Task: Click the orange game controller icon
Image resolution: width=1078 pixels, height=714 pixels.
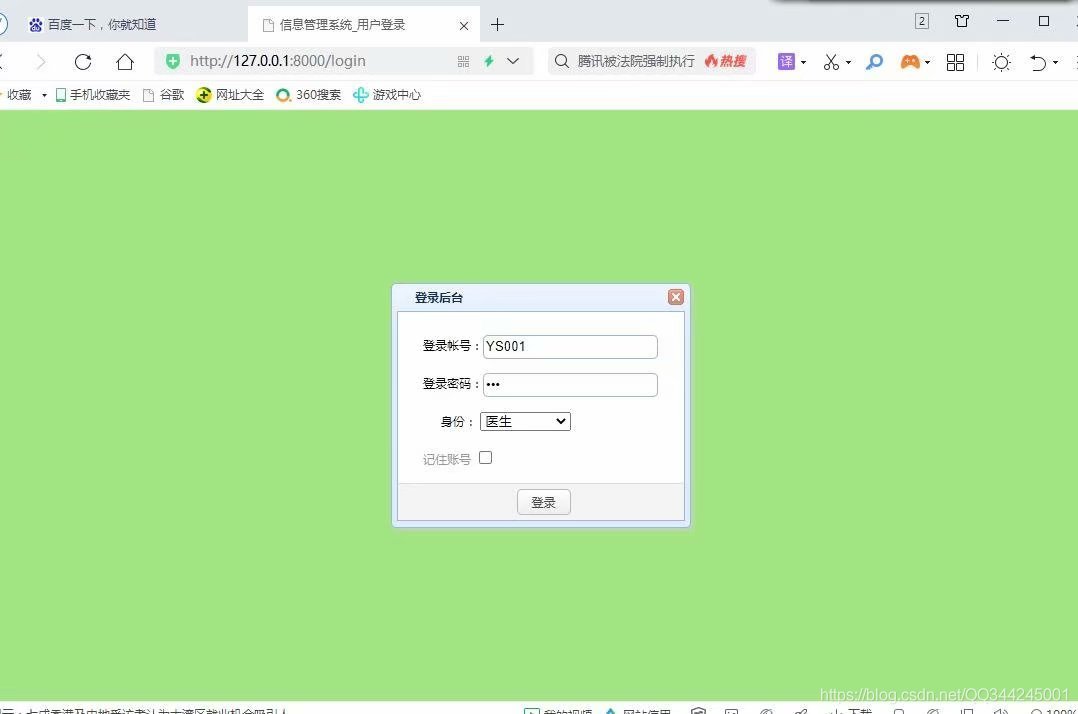Action: point(910,62)
